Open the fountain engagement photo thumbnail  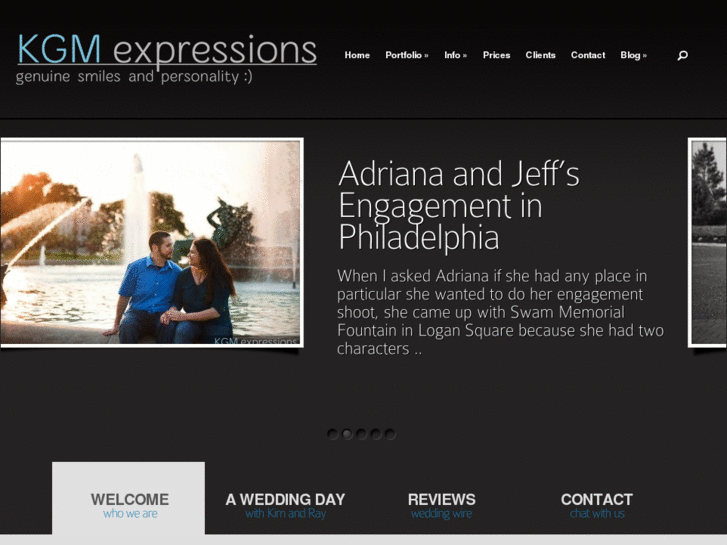[151, 242]
